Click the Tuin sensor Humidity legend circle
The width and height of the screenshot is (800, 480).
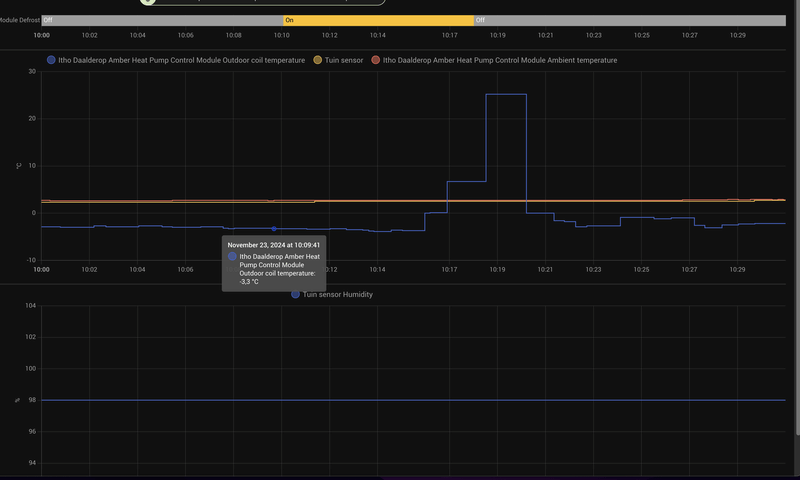(x=296, y=295)
